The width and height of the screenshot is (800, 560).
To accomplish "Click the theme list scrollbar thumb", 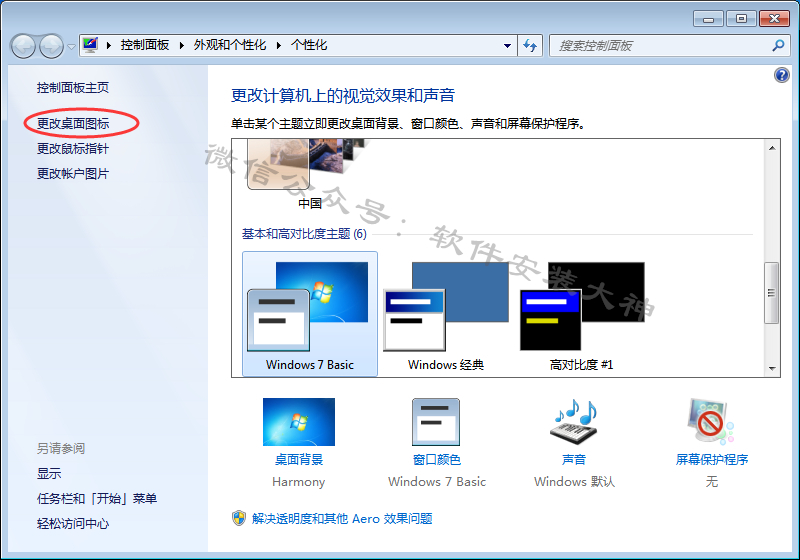I will tap(771, 293).
